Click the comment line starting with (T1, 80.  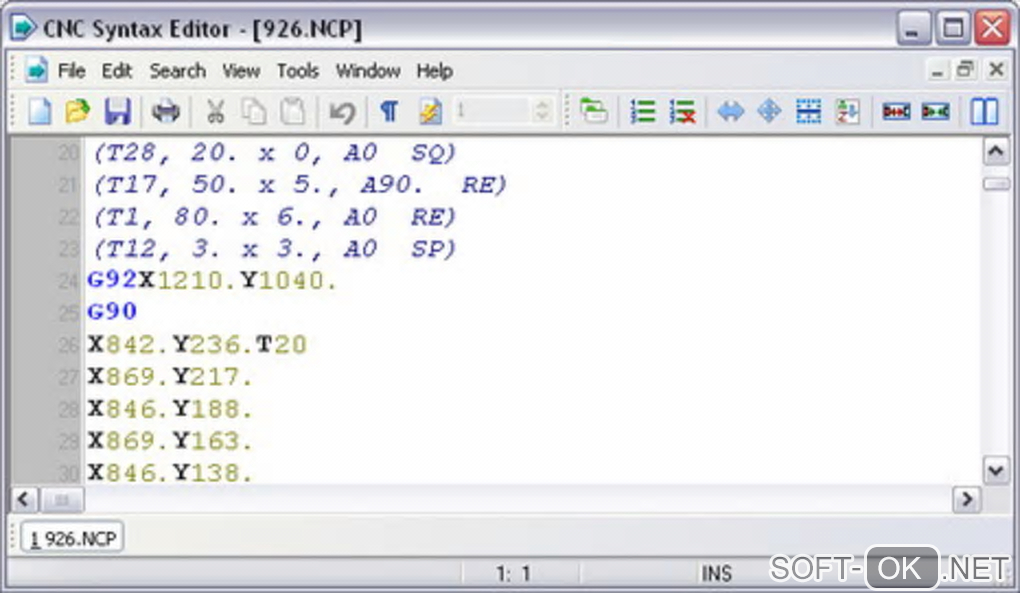click(275, 217)
